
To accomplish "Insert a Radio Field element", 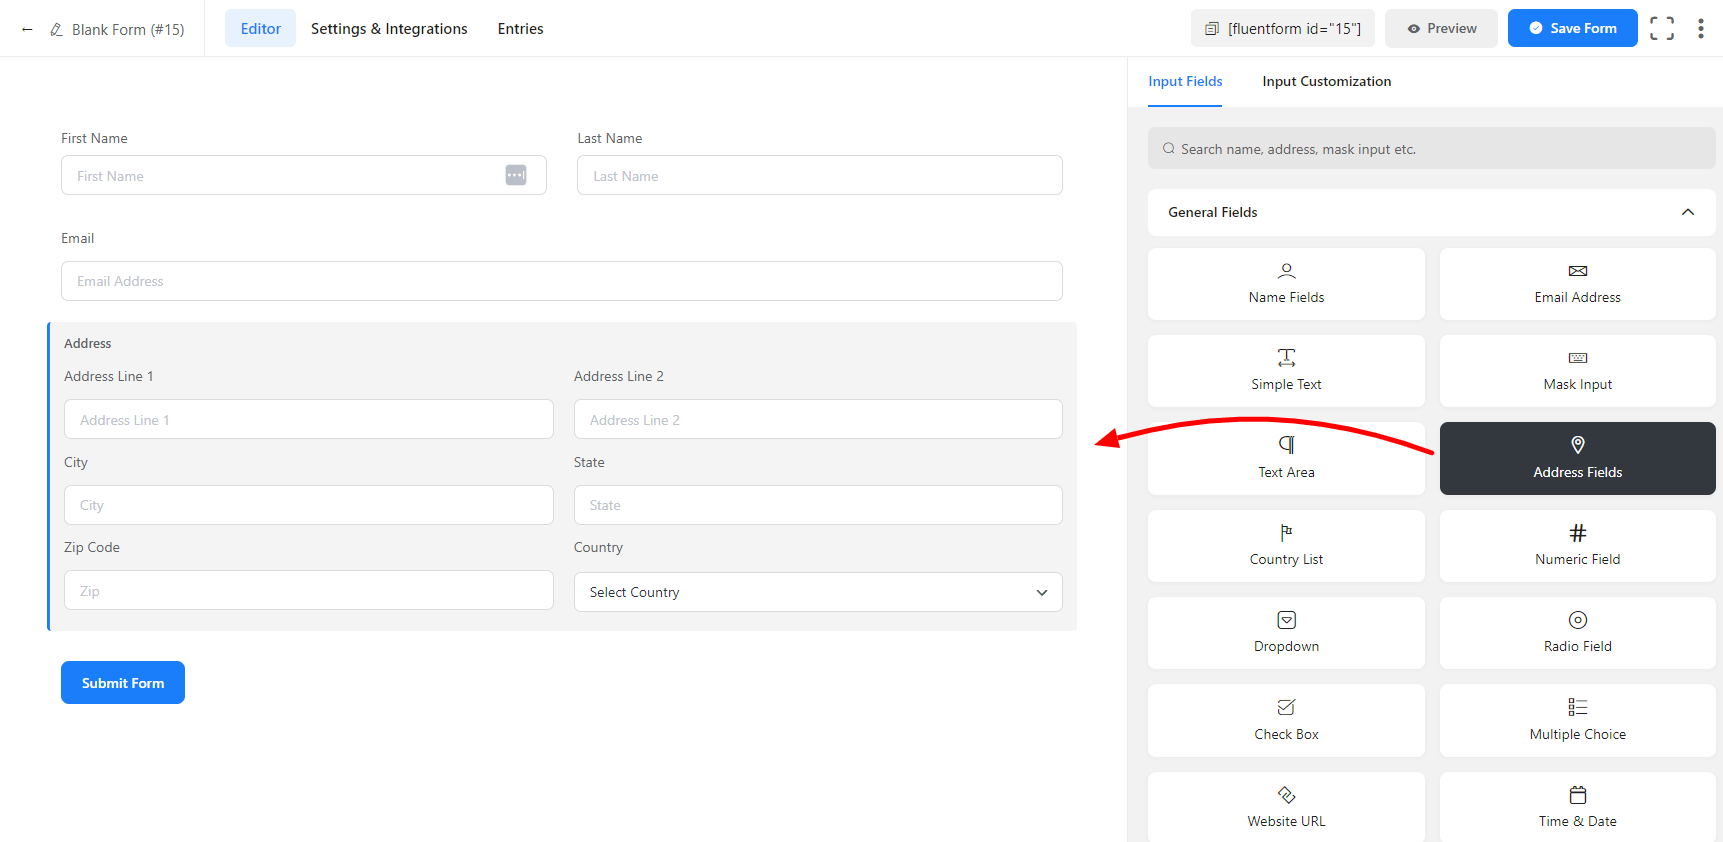I will pyautogui.click(x=1576, y=633).
